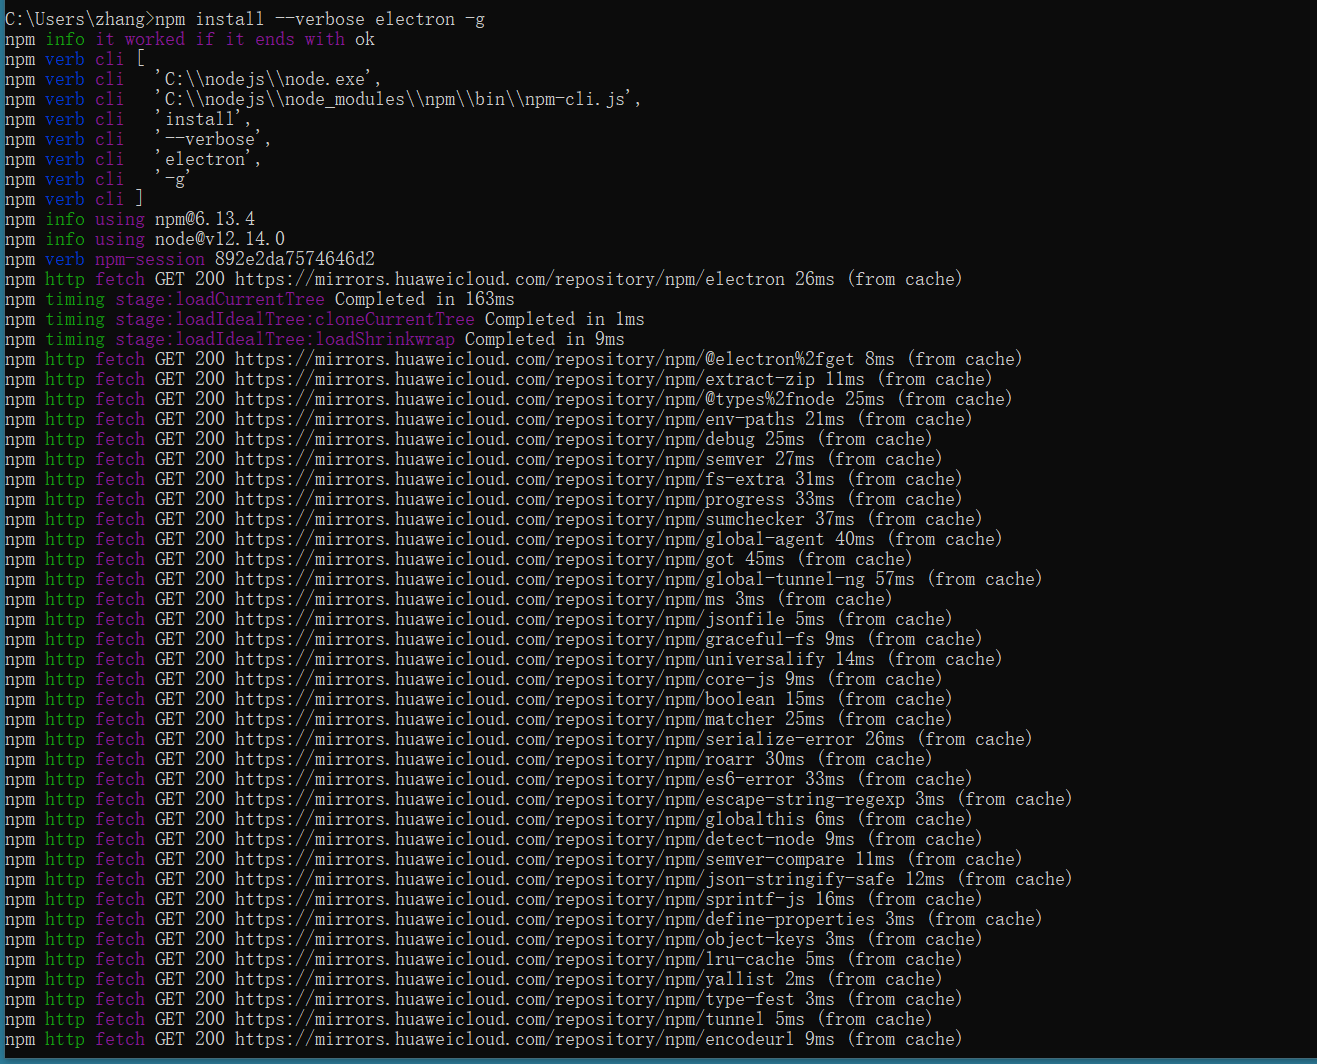
Task: Click the global-agent fetch URL
Action: click(x=530, y=539)
